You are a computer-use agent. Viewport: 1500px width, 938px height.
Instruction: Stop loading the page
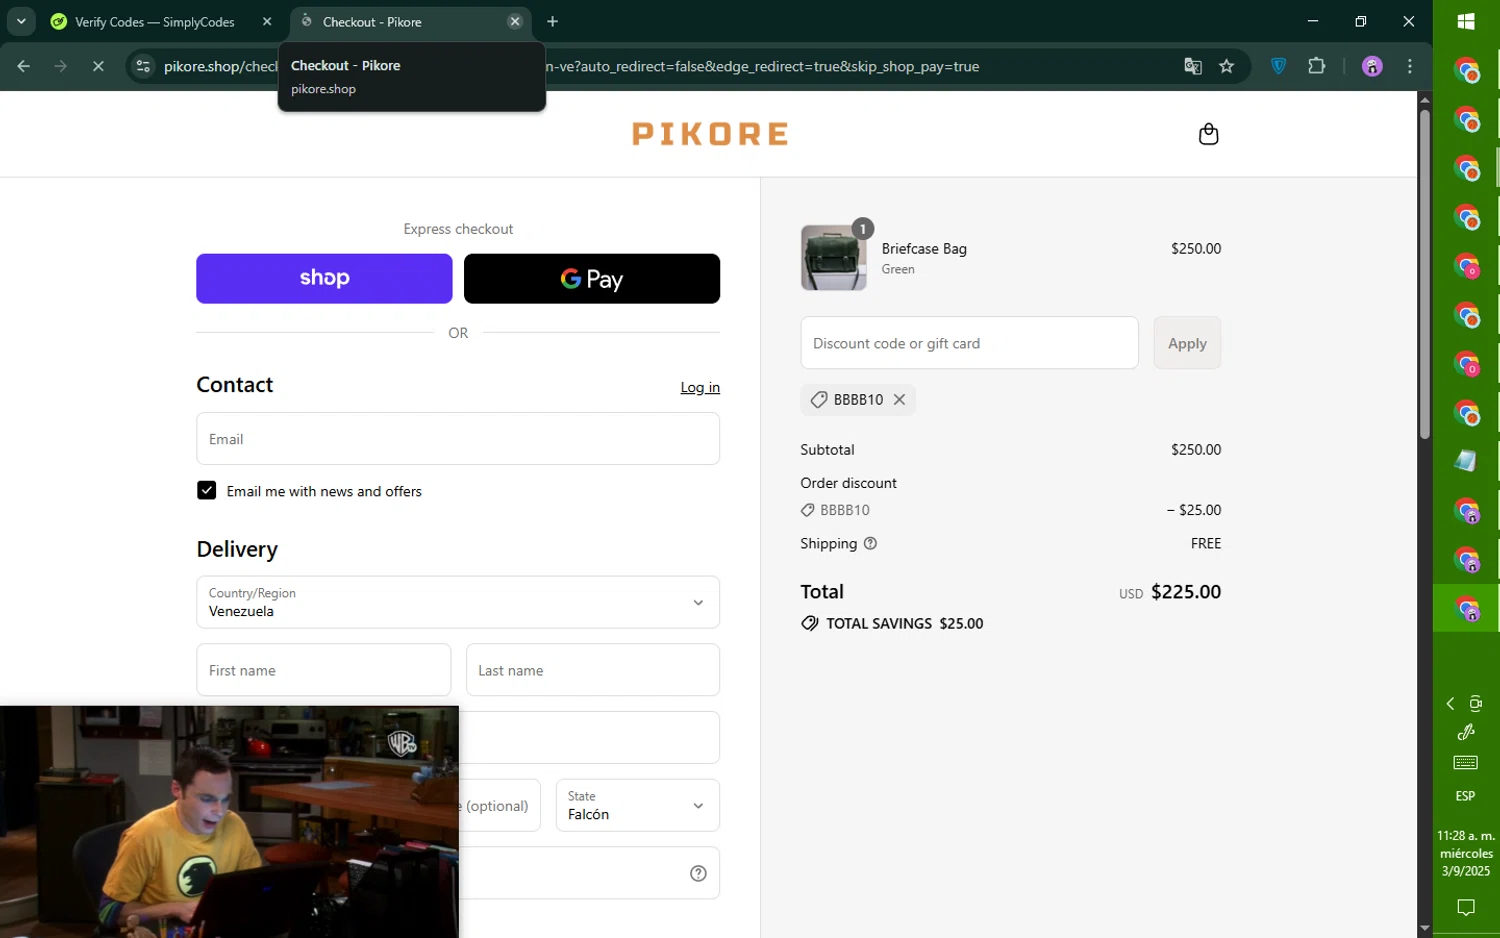click(x=98, y=66)
